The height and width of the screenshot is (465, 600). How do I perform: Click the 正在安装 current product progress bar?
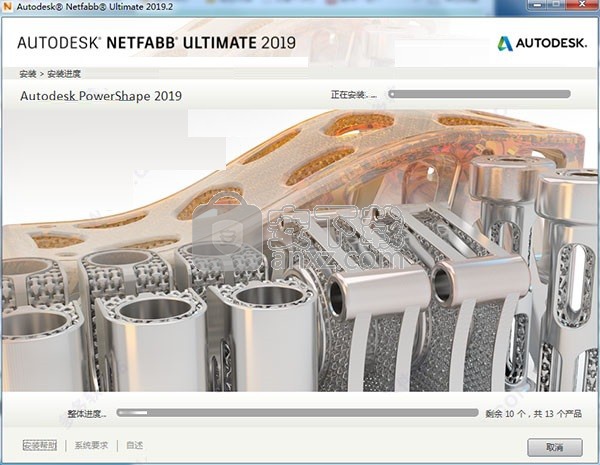tap(479, 94)
